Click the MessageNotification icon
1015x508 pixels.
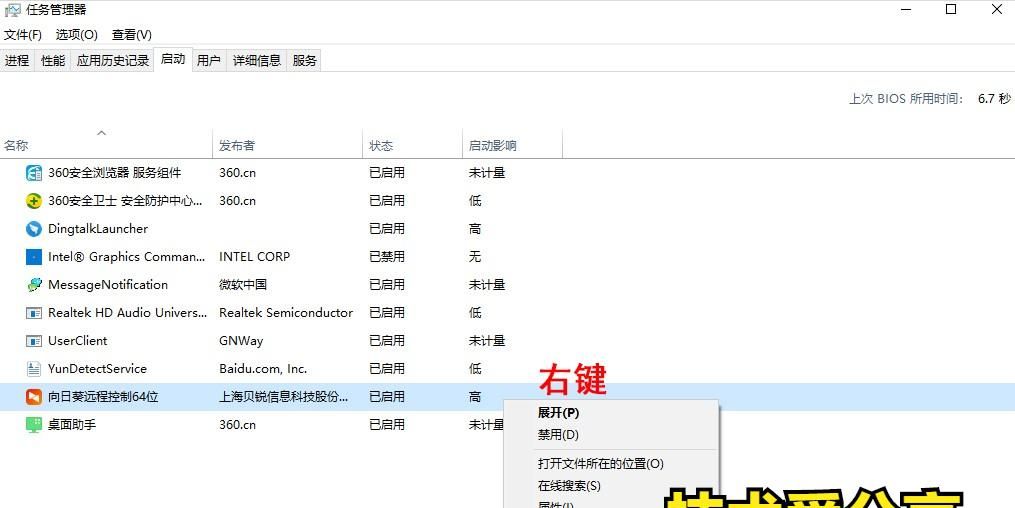pyautogui.click(x=34, y=285)
